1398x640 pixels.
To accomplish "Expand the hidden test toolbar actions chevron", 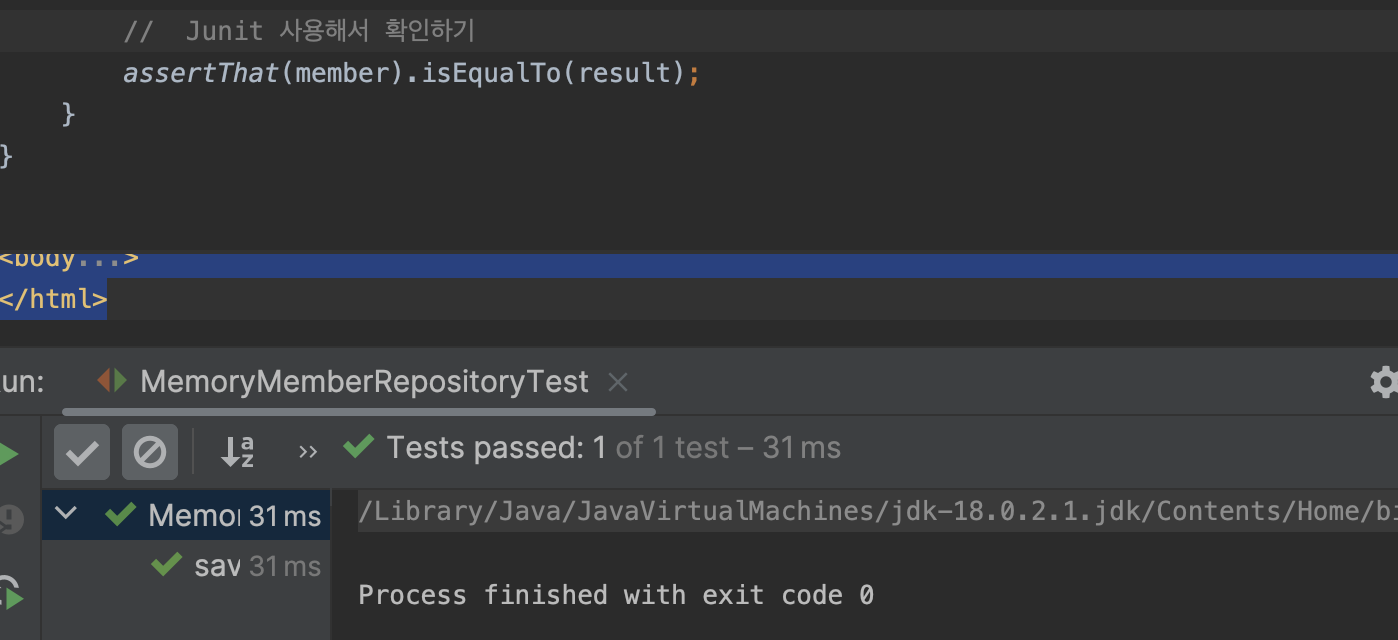I will click(x=308, y=452).
